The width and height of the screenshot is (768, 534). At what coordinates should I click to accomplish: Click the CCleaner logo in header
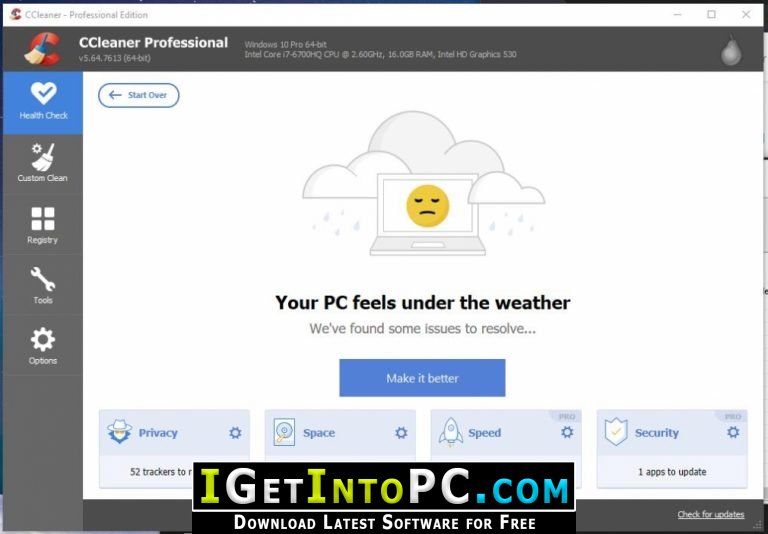pos(43,49)
